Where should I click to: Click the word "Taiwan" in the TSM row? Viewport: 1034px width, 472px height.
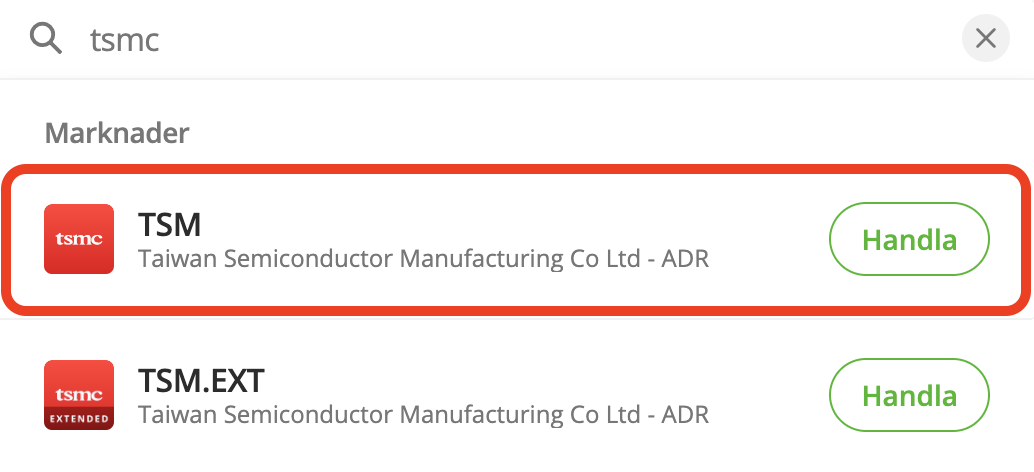click(178, 260)
